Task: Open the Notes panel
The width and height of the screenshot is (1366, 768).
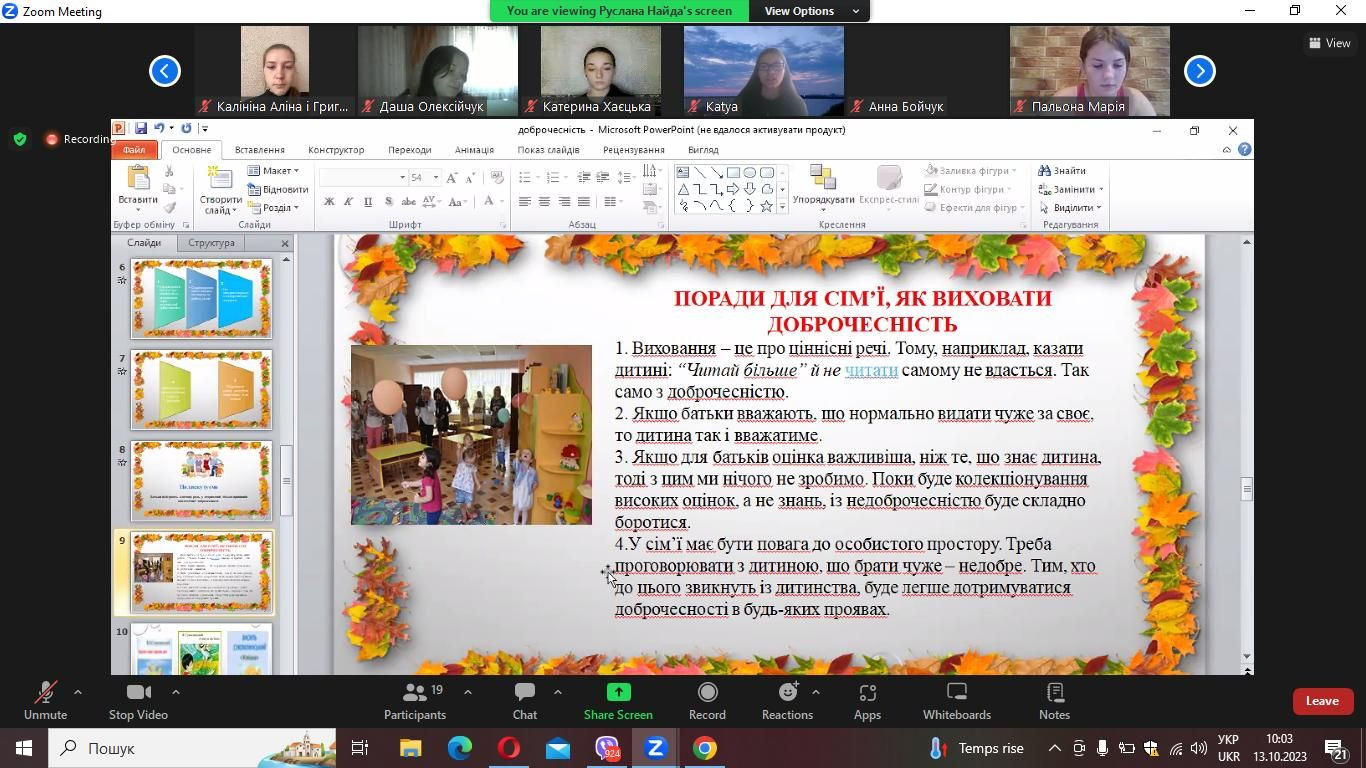Action: tap(1054, 700)
